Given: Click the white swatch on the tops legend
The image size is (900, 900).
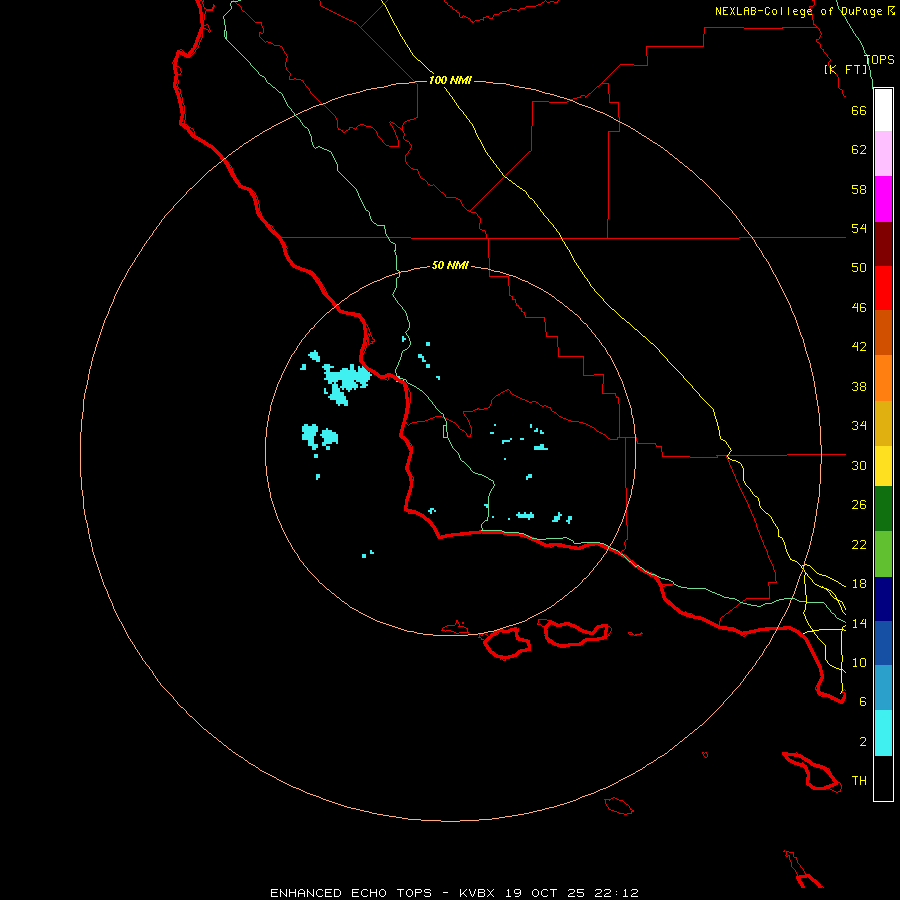Looking at the screenshot, I should [883, 110].
